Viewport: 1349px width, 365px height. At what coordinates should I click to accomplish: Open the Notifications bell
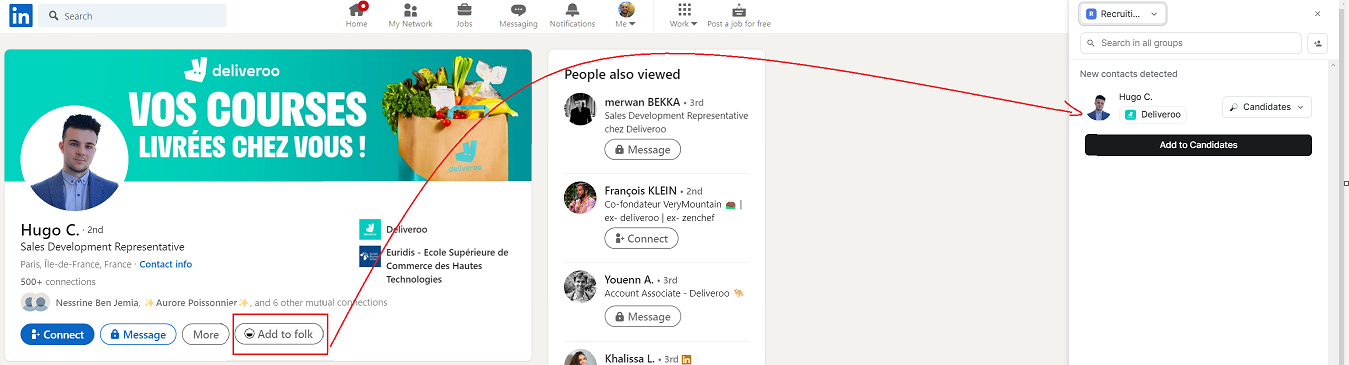click(x=572, y=15)
